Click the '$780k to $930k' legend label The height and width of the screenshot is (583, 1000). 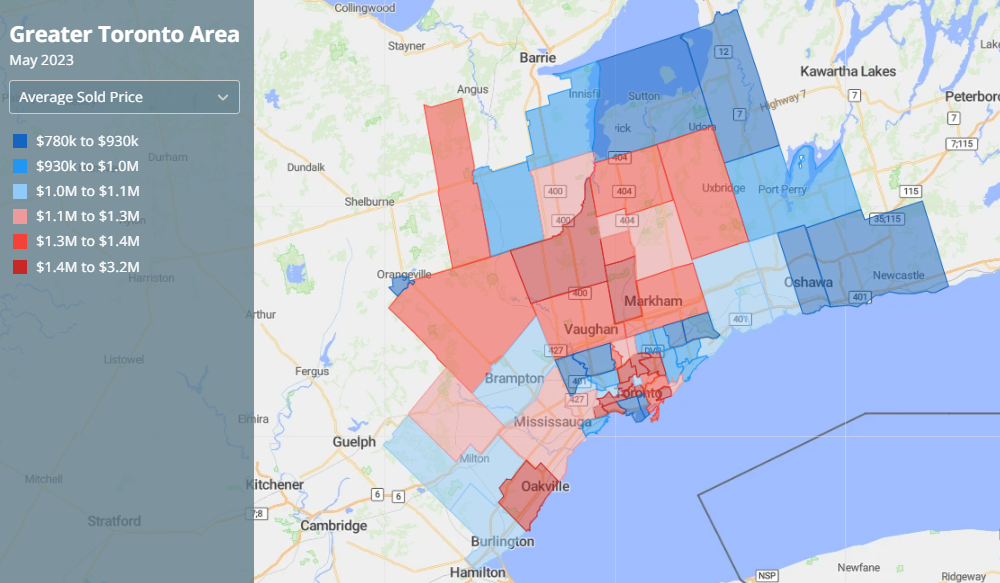pos(87,141)
